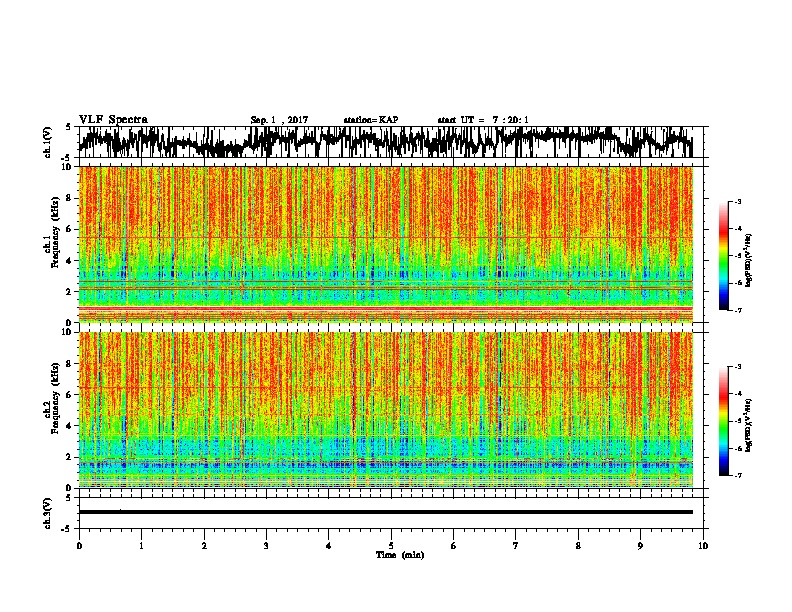
Task: Click the date 'Sep. 1 , 2017'
Action: (x=279, y=120)
